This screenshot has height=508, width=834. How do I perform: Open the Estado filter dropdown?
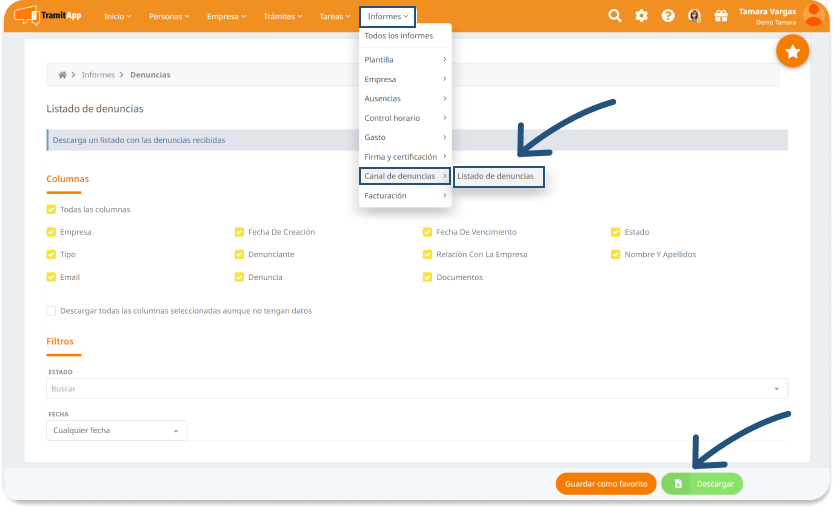coord(417,388)
